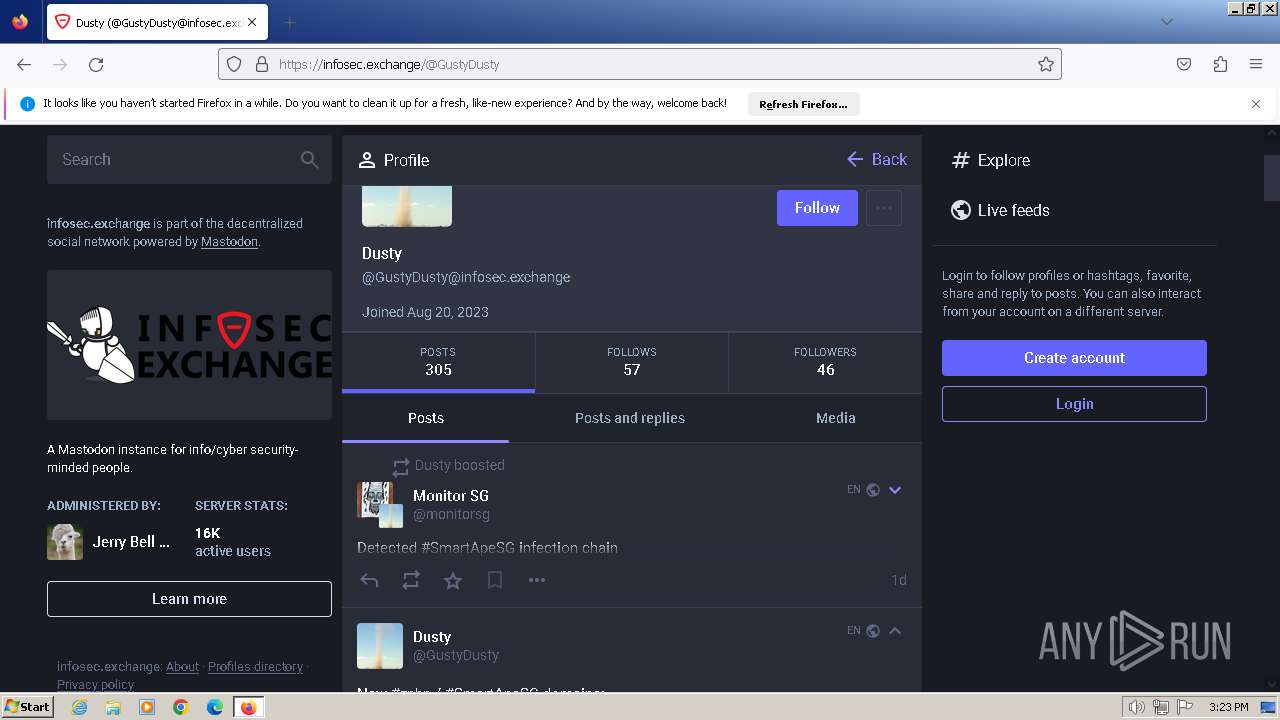The image size is (1280, 720).
Task: Favorite the Monitor SG post
Action: pyautogui.click(x=453, y=580)
